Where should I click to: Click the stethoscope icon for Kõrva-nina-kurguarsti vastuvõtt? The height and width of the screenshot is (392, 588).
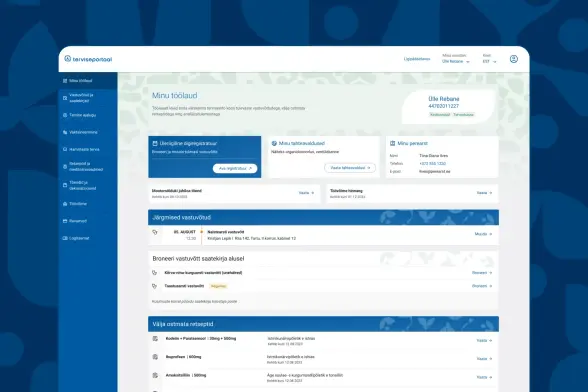tap(154, 273)
